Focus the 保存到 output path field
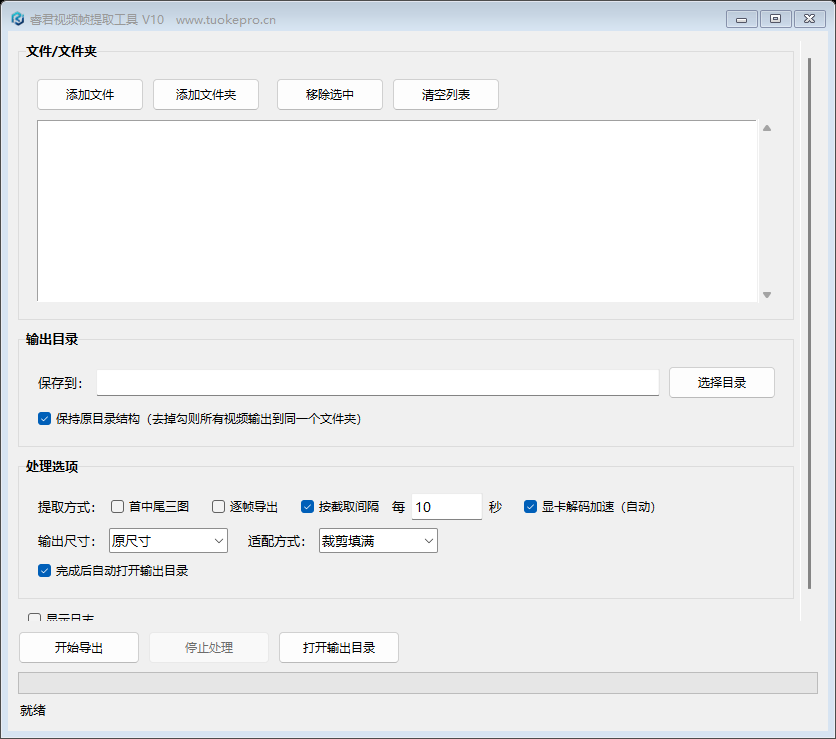836x739 pixels. tap(377, 383)
